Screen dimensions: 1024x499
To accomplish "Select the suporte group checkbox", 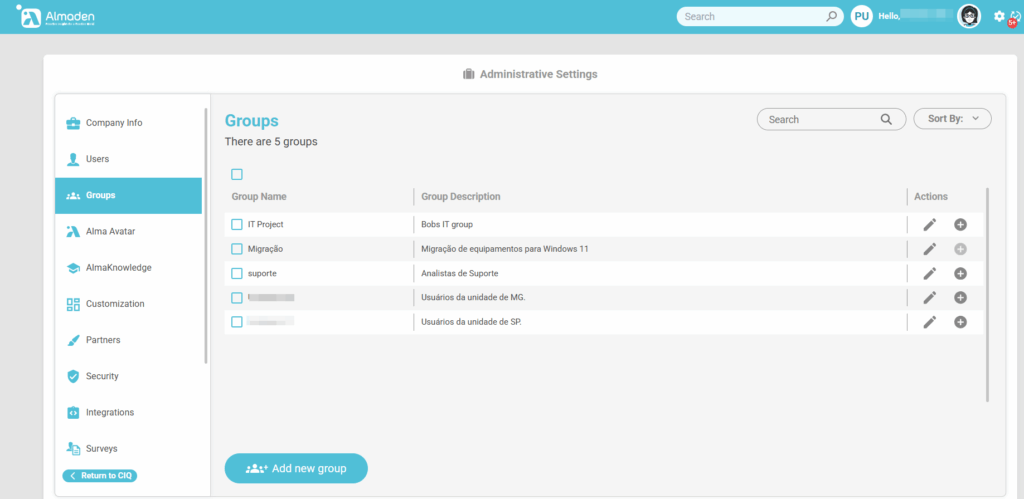I will 237,273.
